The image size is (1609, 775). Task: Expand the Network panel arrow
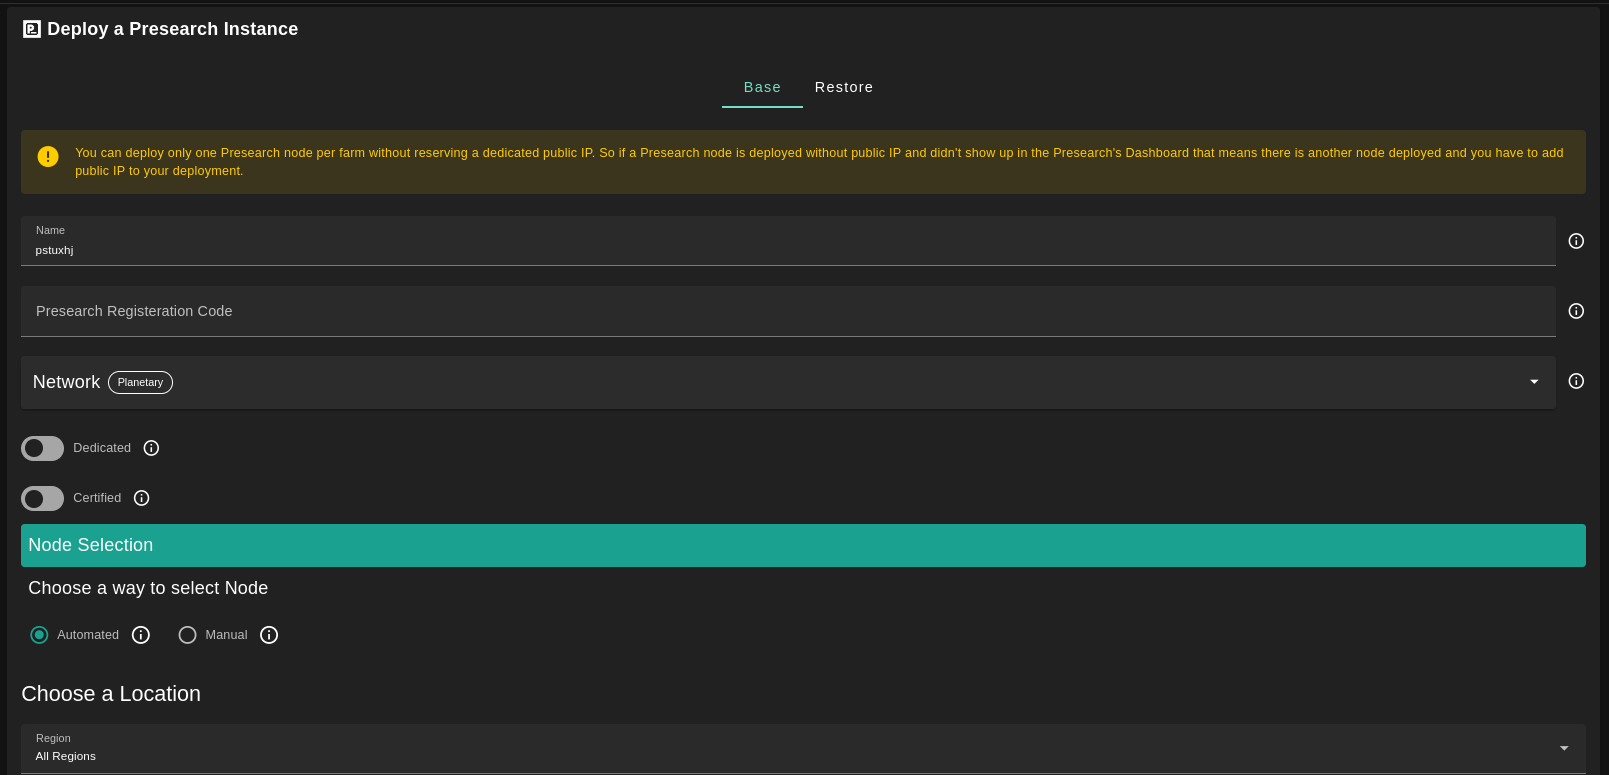[x=1534, y=382]
